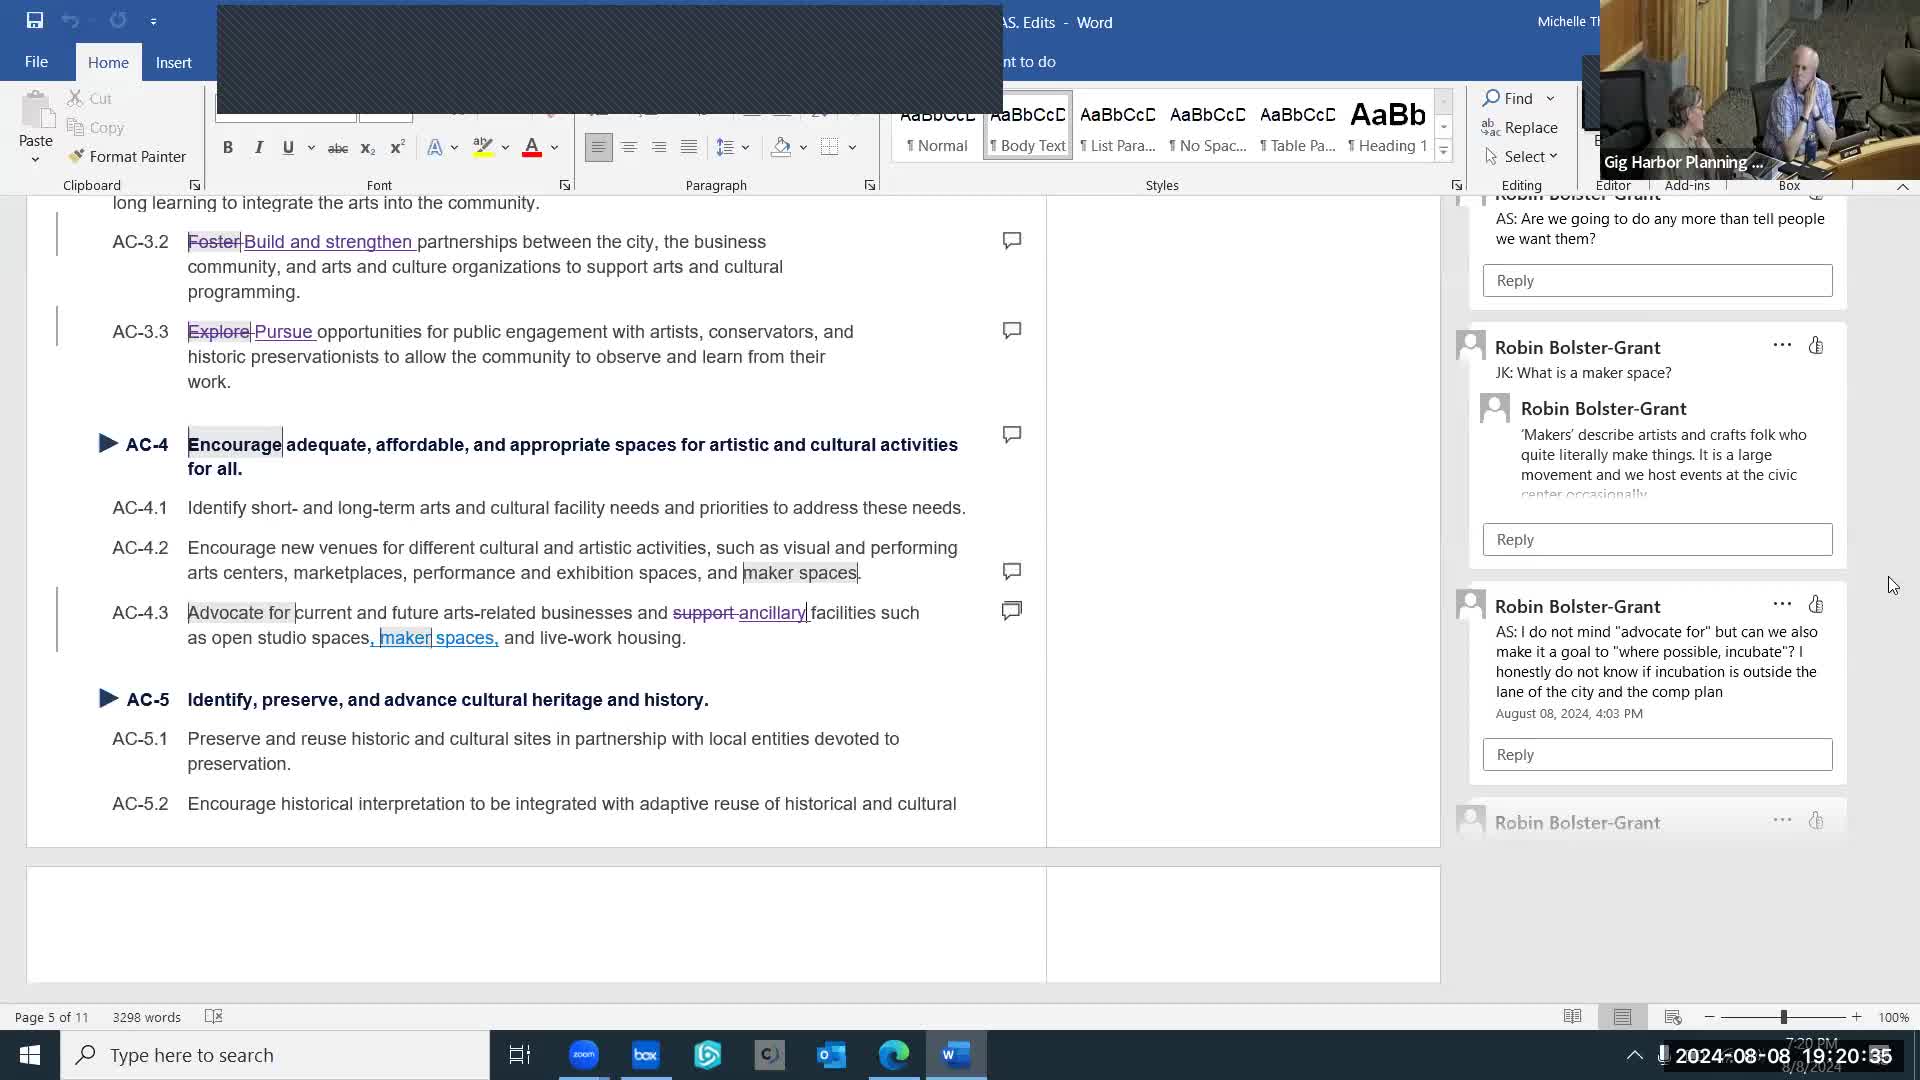Click the Borders icon
This screenshot has height=1080, width=1920.
[x=830, y=147]
